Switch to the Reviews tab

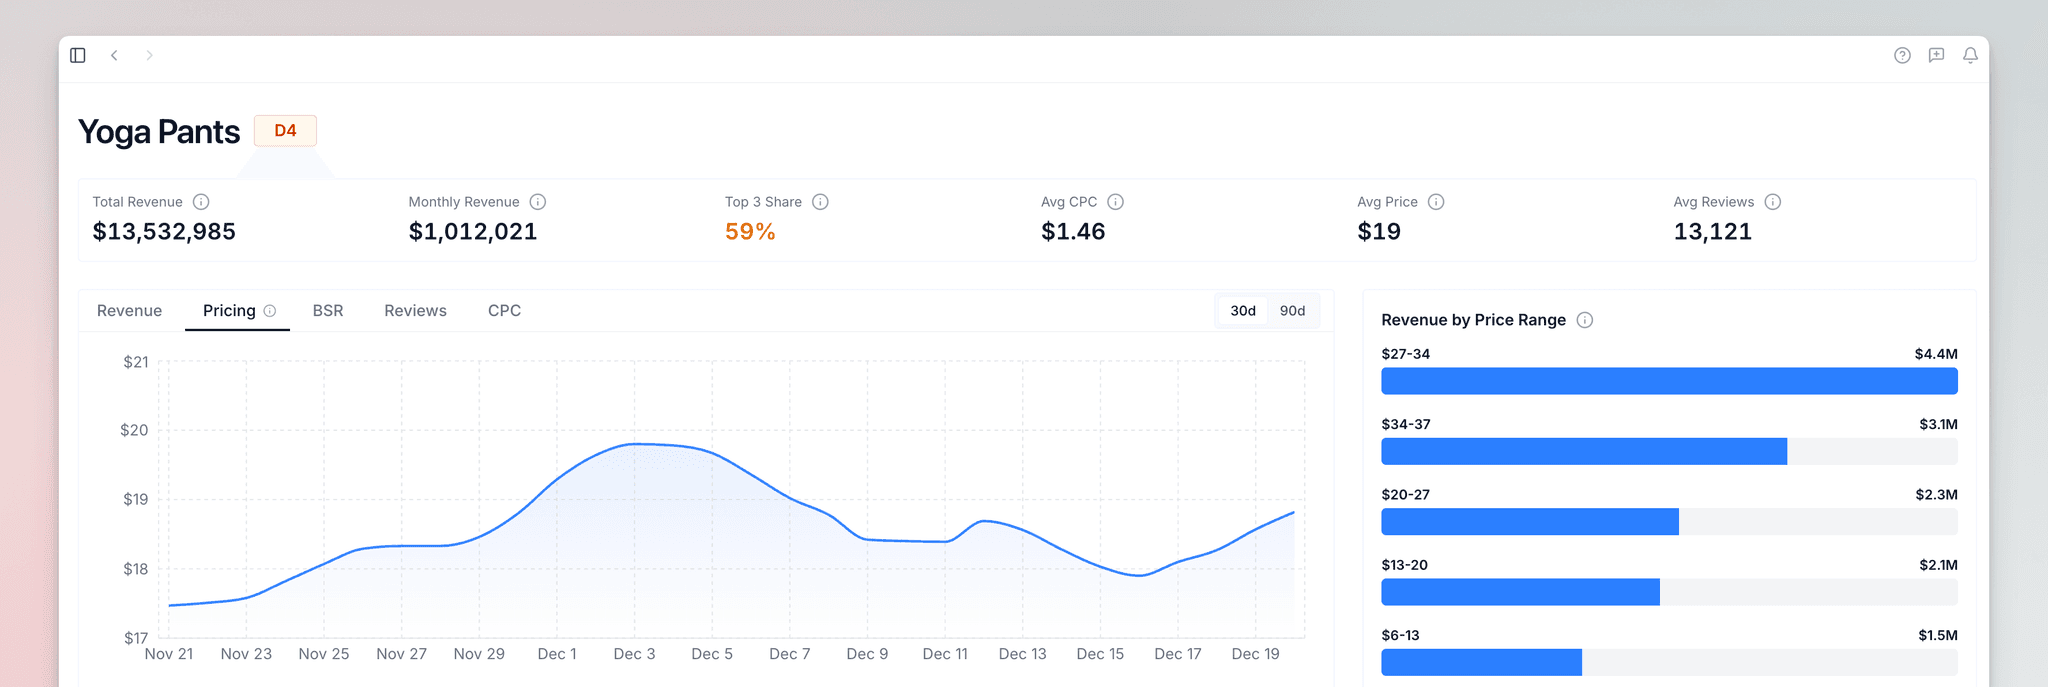(x=415, y=311)
